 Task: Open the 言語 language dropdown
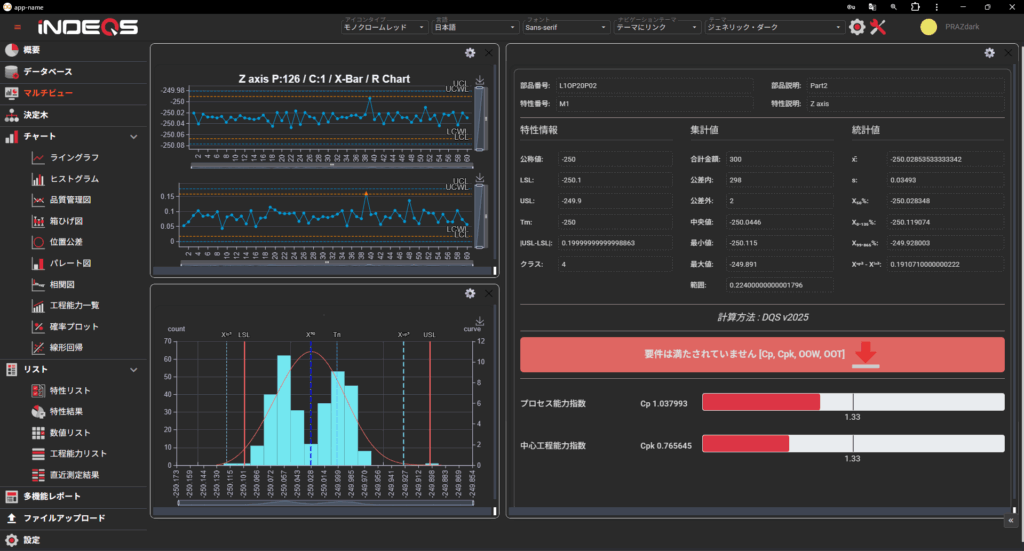click(x=475, y=28)
